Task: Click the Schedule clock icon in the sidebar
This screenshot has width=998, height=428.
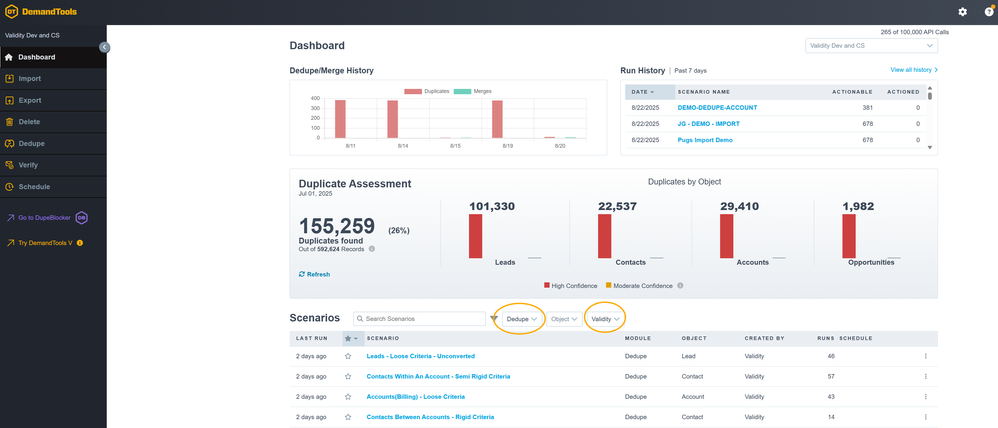Action: click(9, 187)
